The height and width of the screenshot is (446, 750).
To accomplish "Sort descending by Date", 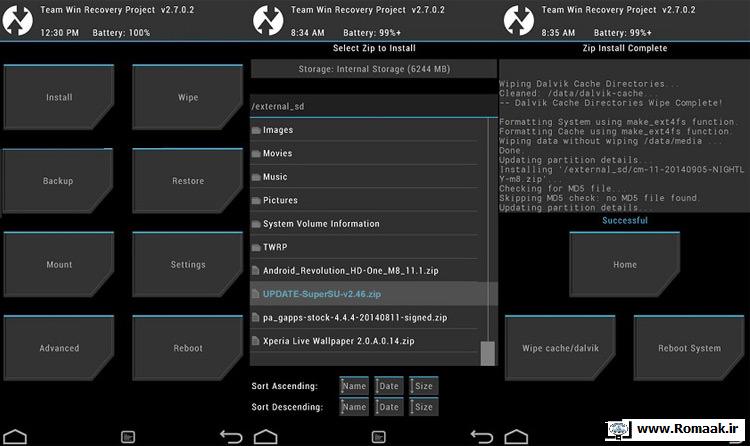I will (x=388, y=407).
